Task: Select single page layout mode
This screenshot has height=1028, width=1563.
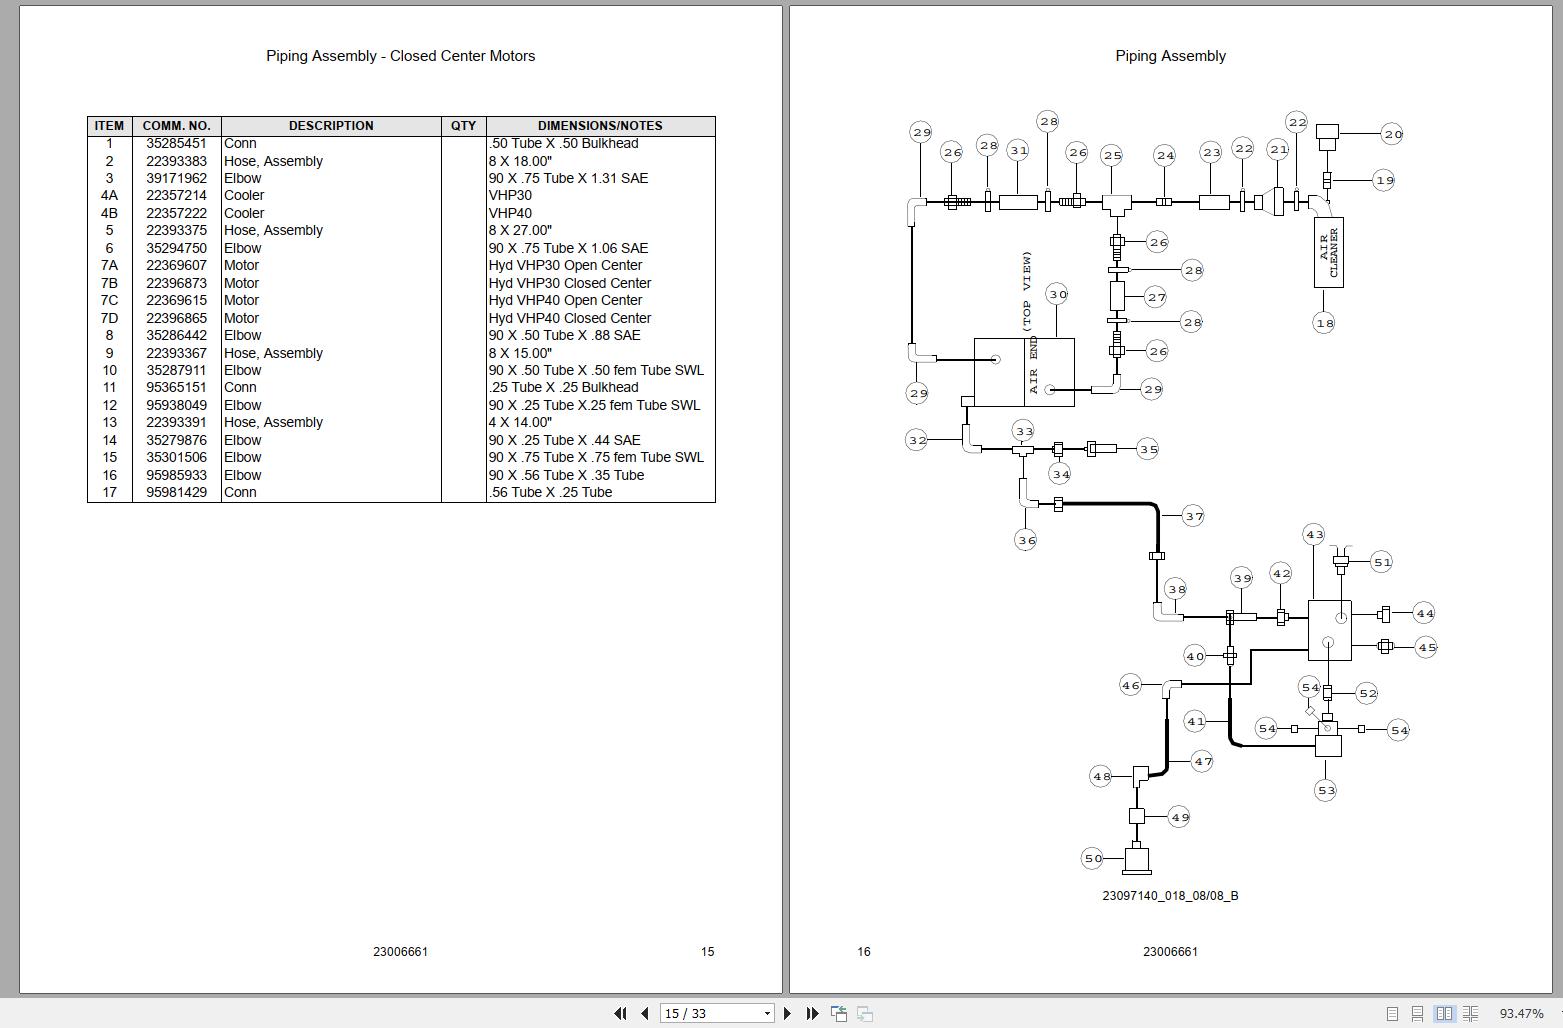Action: coord(1392,1013)
